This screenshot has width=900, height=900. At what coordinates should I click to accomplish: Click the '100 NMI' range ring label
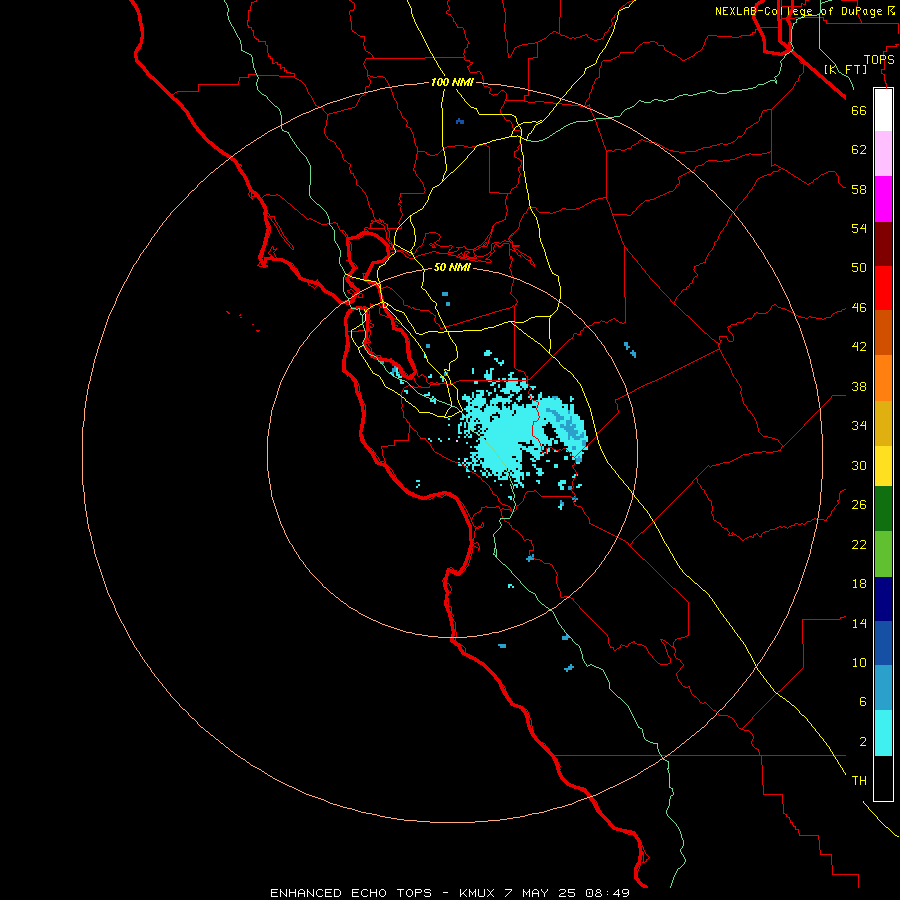[x=452, y=82]
